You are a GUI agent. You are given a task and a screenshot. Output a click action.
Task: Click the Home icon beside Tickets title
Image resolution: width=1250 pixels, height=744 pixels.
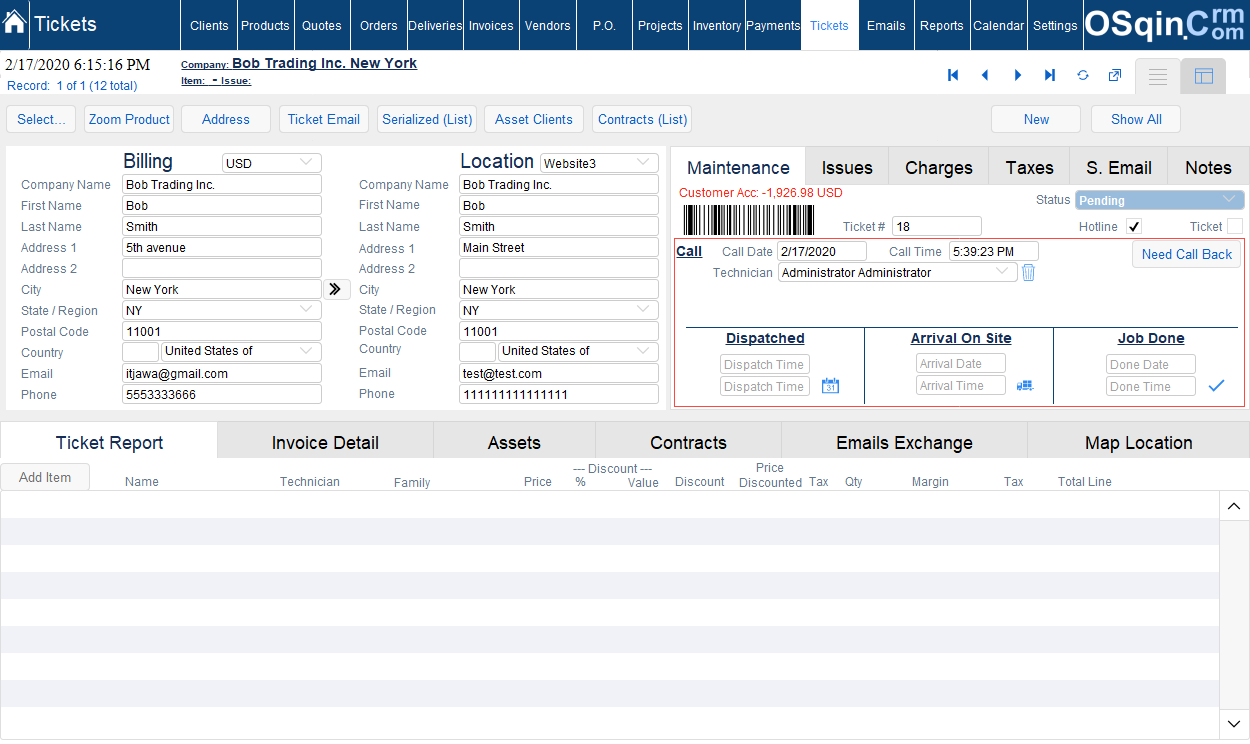coord(15,22)
